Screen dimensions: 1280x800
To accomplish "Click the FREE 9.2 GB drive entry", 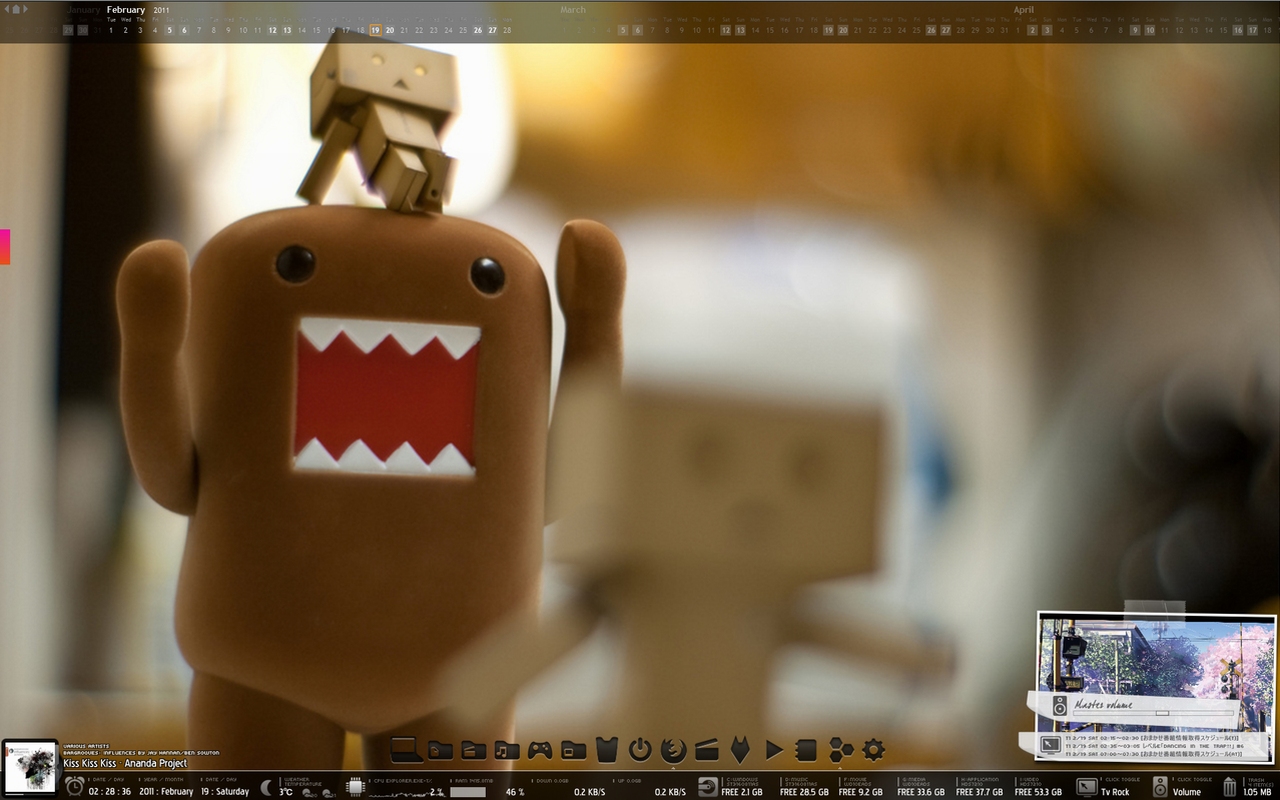I will click(x=861, y=792).
